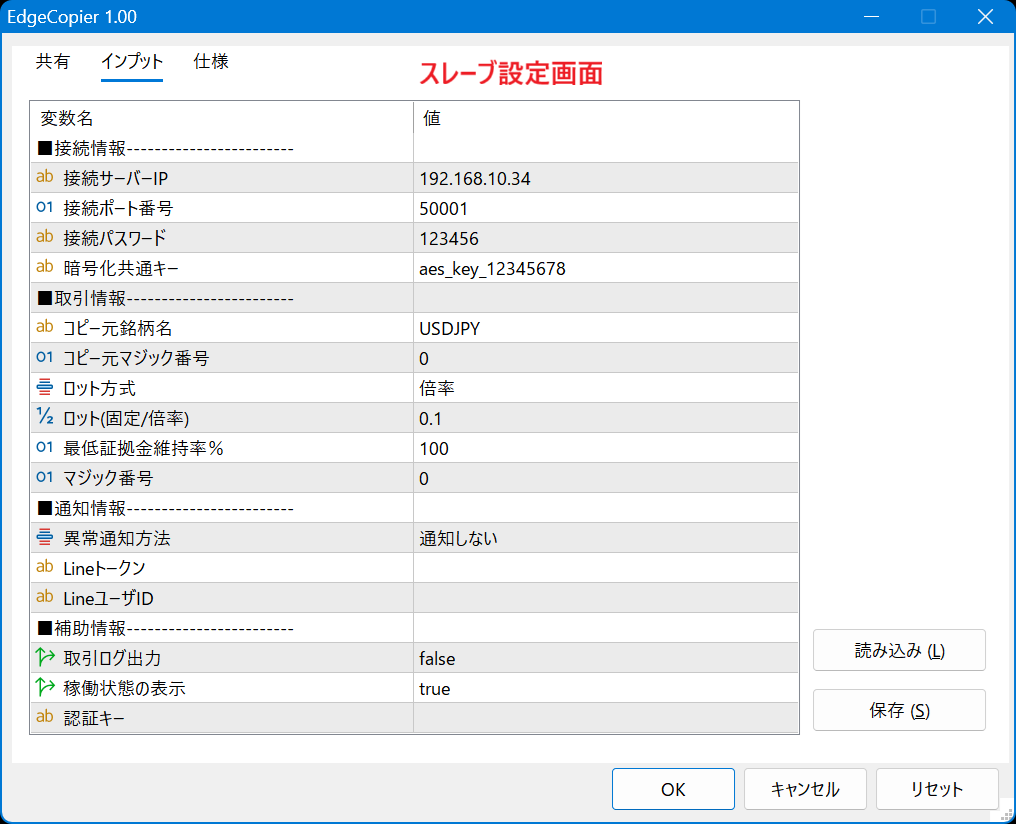Edit the server IP value 192.168.10.34
The image size is (1016, 824).
tap(606, 178)
